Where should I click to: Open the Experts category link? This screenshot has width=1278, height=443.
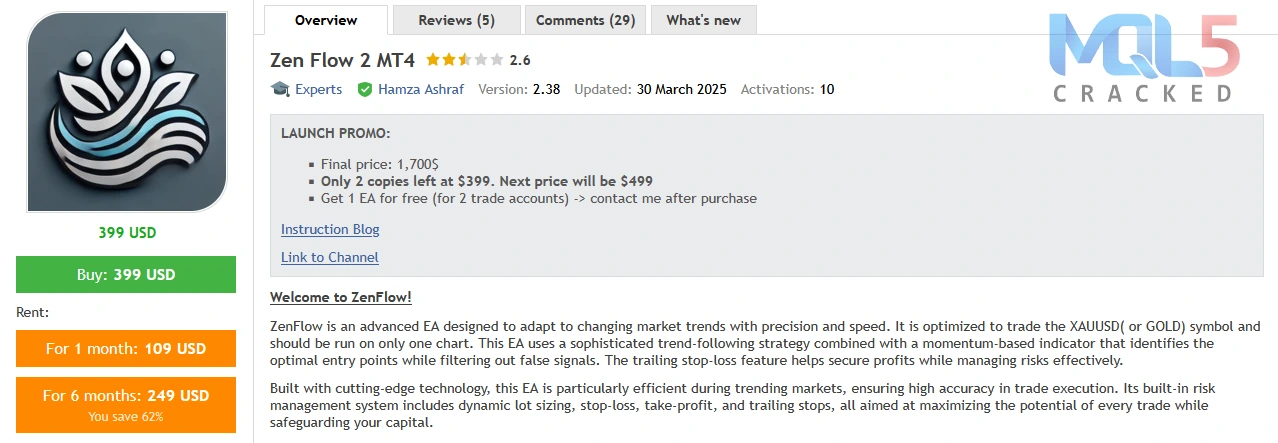pos(318,89)
